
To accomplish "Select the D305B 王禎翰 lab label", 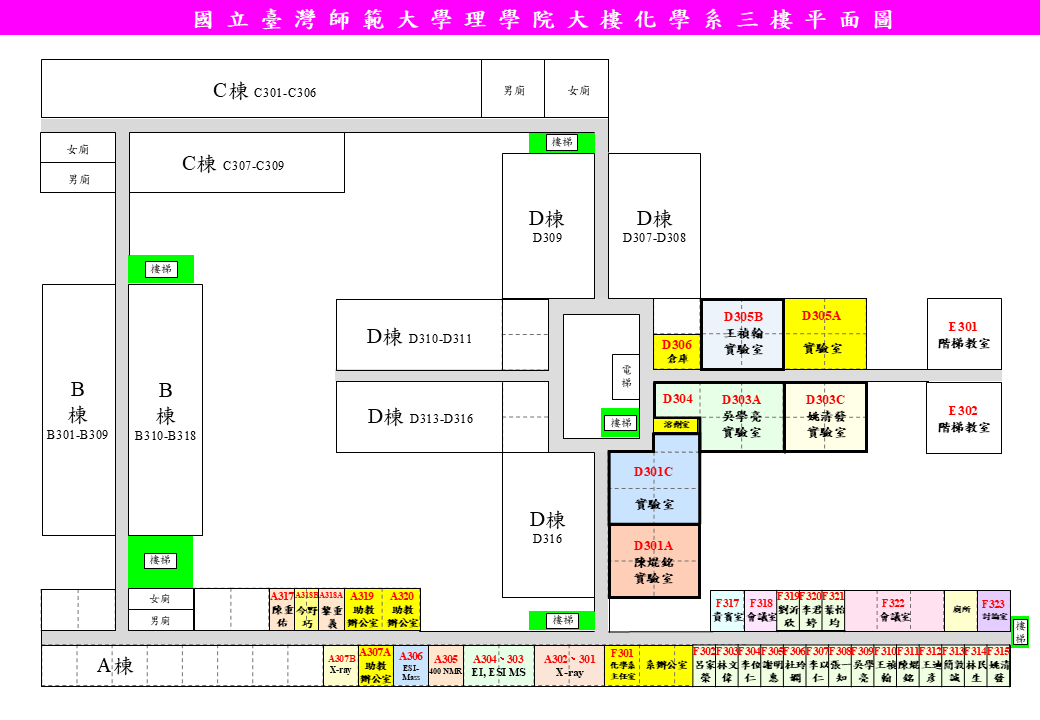I will [743, 333].
